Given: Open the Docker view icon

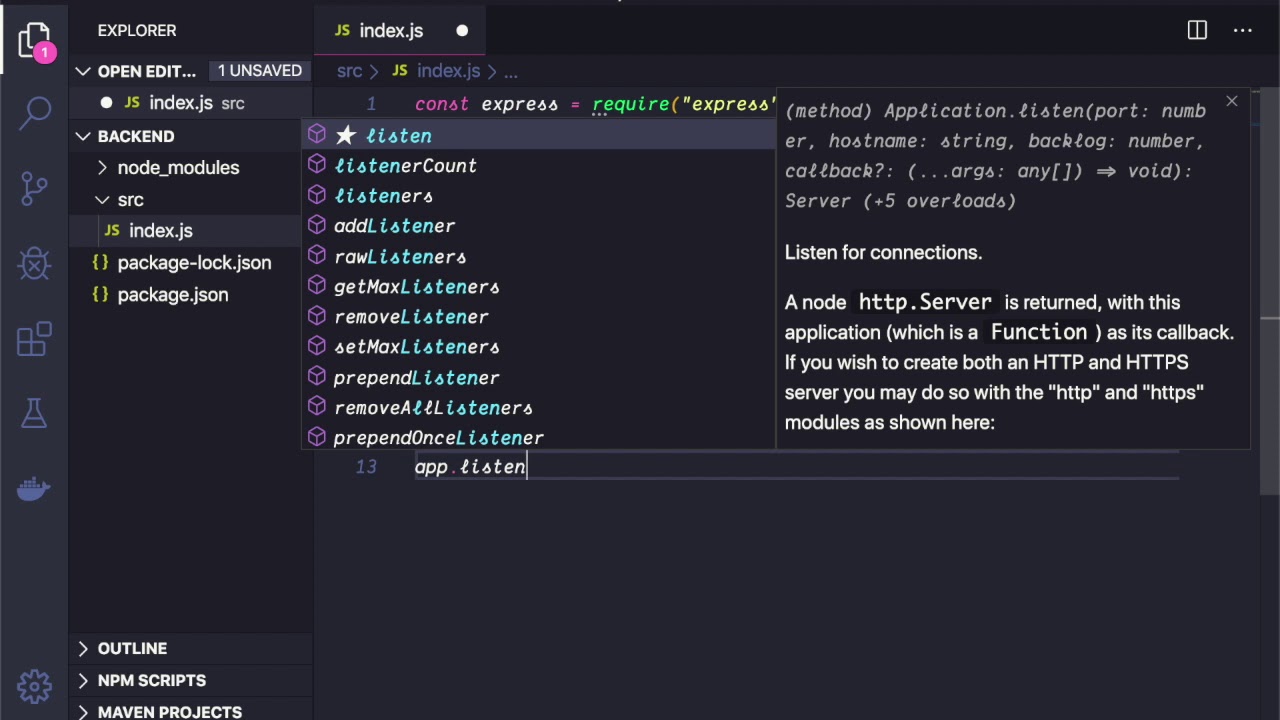Looking at the screenshot, I should pos(35,489).
